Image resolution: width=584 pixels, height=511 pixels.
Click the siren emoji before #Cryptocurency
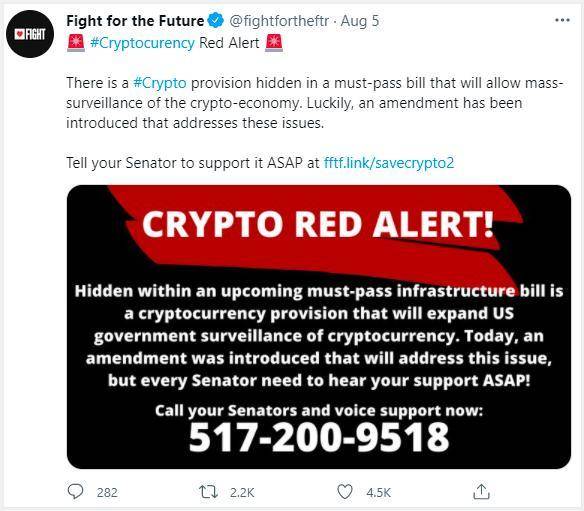coord(76,42)
